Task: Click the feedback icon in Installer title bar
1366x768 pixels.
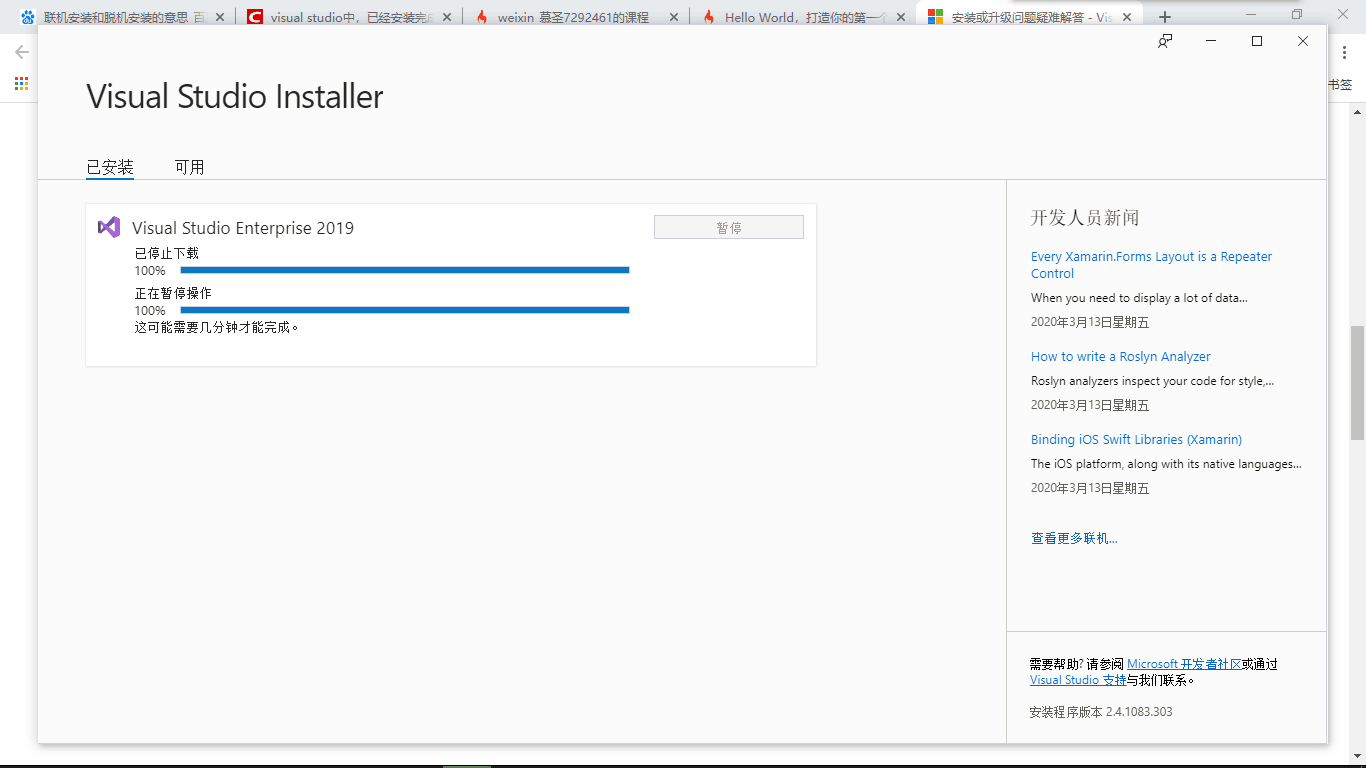Action: [1165, 41]
